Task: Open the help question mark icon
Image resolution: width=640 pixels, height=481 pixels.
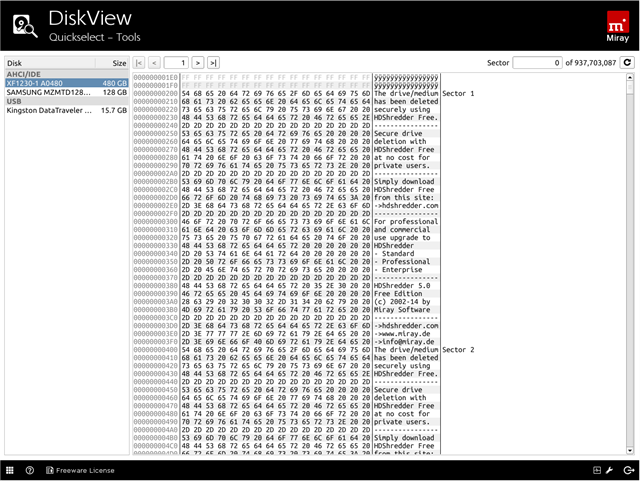Action: [x=30, y=470]
